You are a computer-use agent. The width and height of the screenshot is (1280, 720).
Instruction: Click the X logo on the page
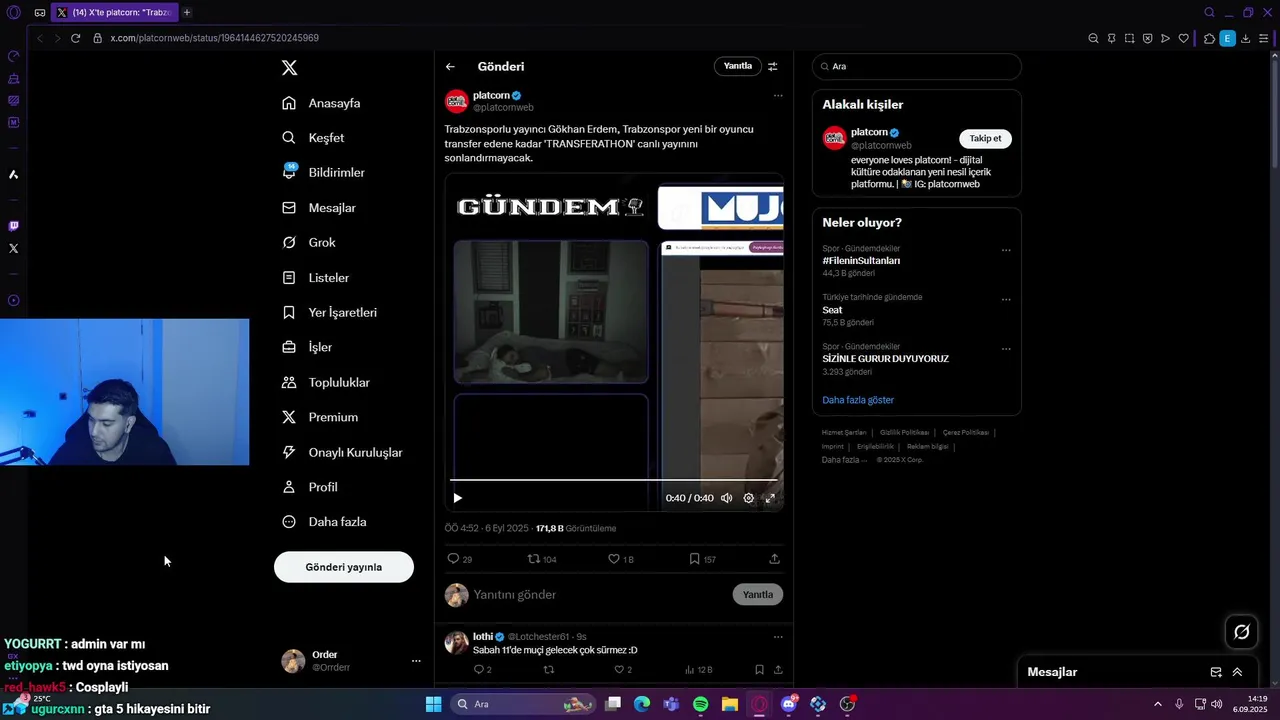(x=289, y=68)
